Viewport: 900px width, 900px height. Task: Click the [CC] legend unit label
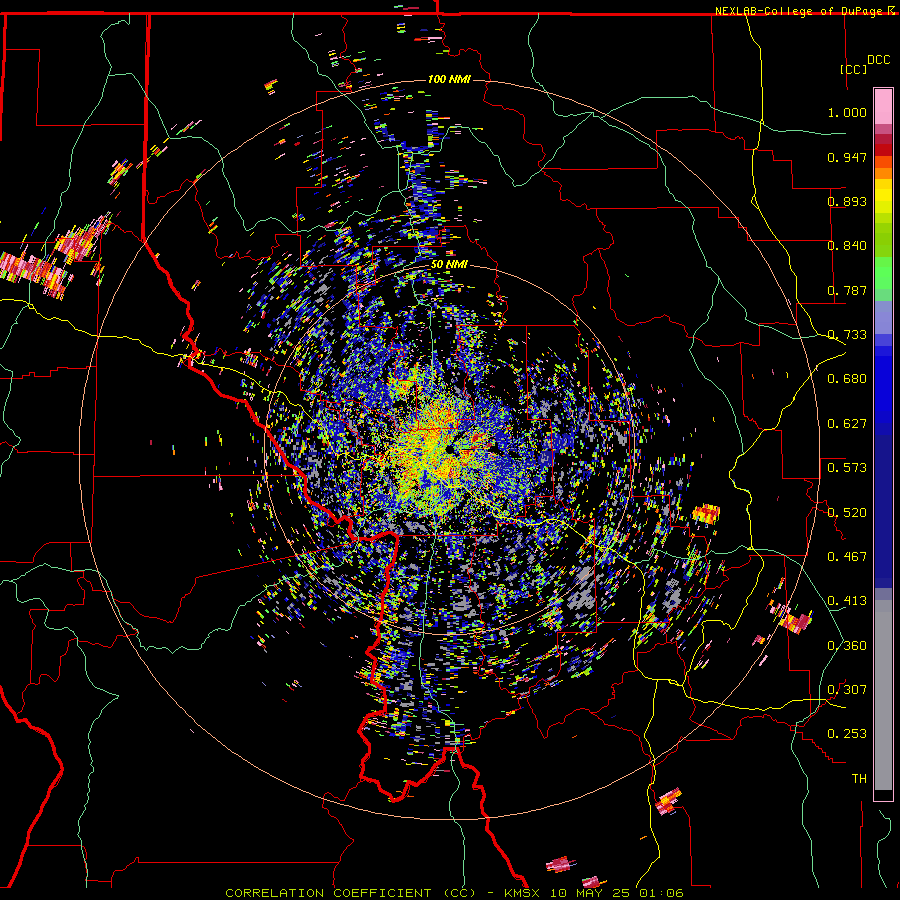[854, 69]
